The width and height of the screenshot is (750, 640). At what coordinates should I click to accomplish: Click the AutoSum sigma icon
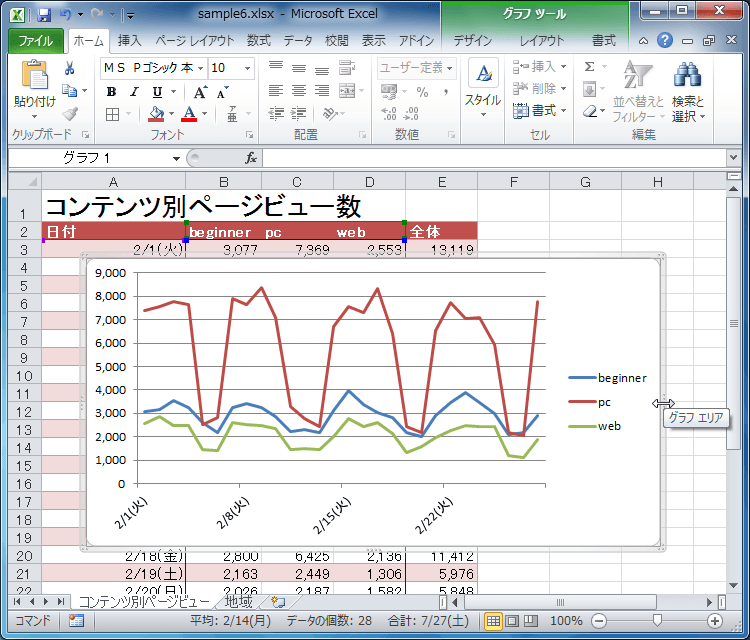coord(589,66)
